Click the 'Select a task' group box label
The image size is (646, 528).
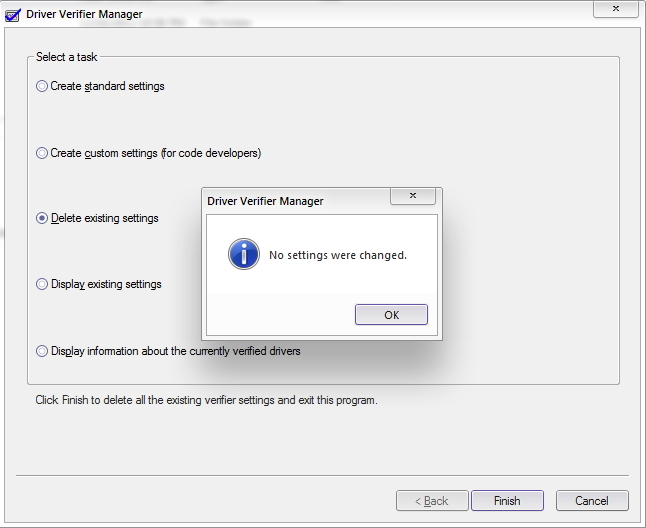66,57
